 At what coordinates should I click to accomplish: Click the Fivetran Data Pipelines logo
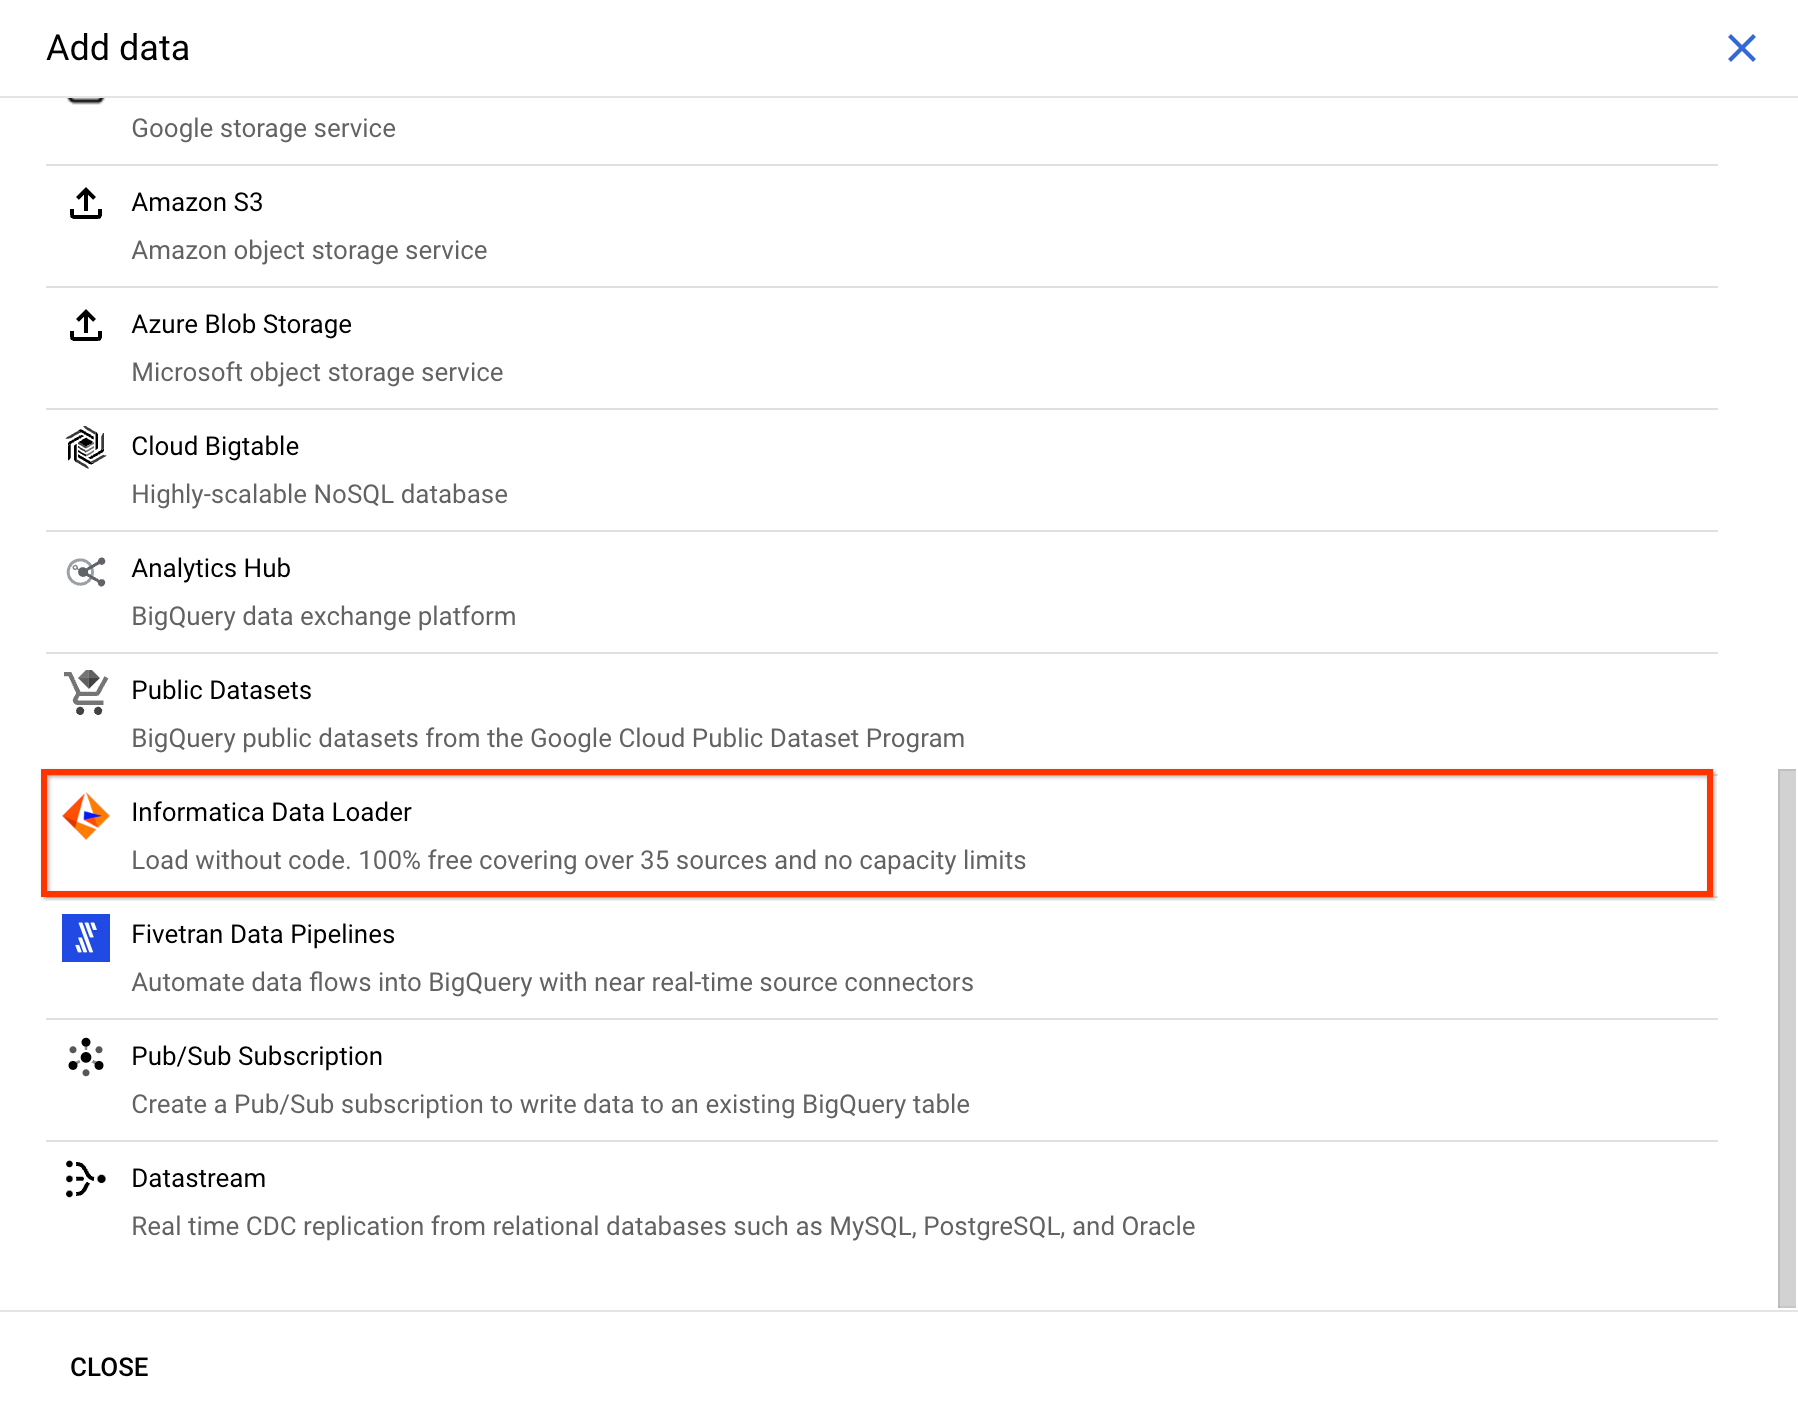(86, 938)
